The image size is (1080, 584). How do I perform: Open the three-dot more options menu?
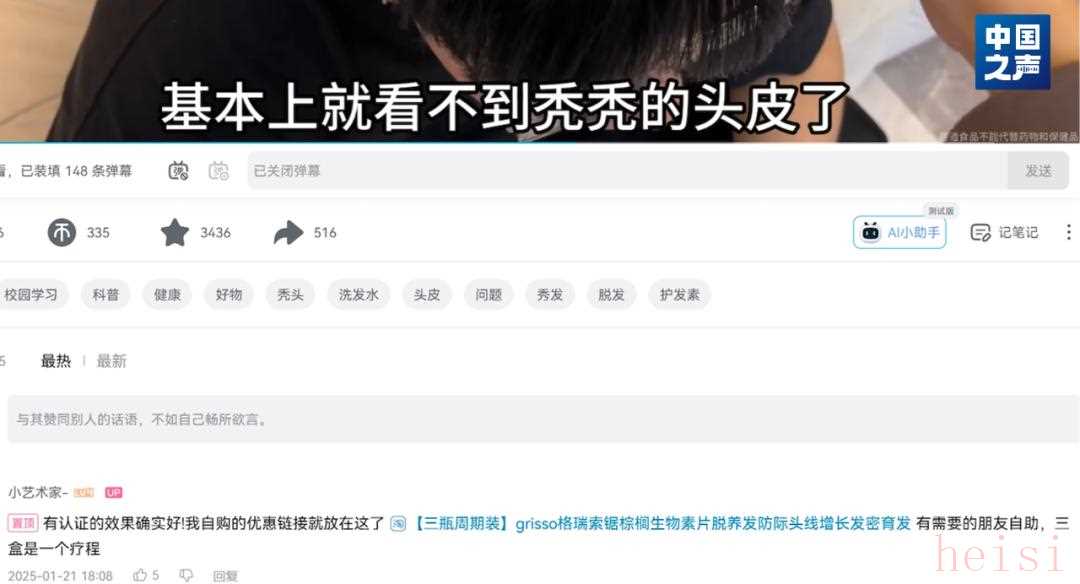click(1068, 233)
